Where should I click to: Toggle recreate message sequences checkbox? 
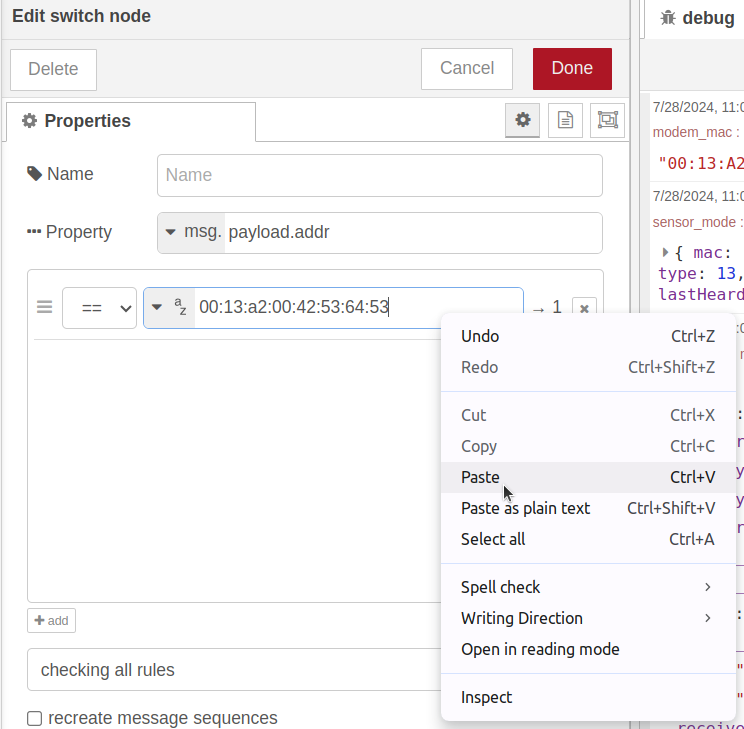coord(34,718)
